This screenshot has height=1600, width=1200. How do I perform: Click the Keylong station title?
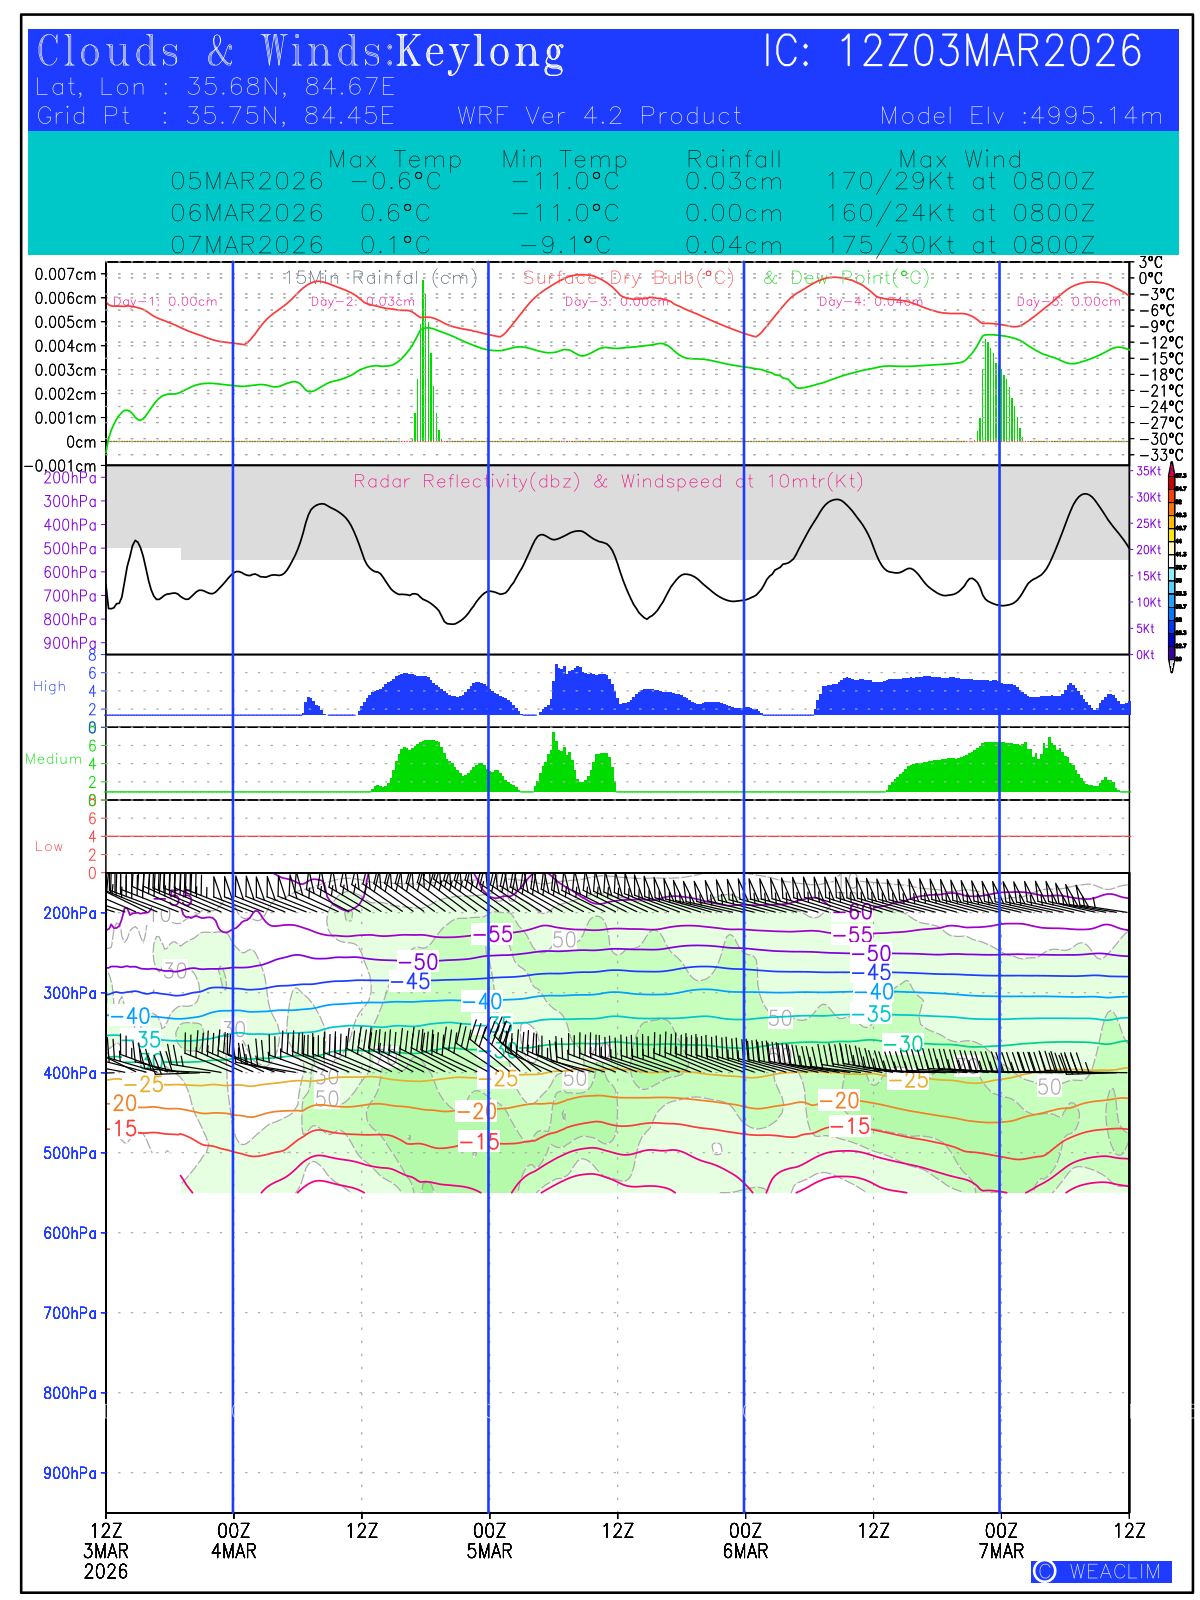click(480, 52)
